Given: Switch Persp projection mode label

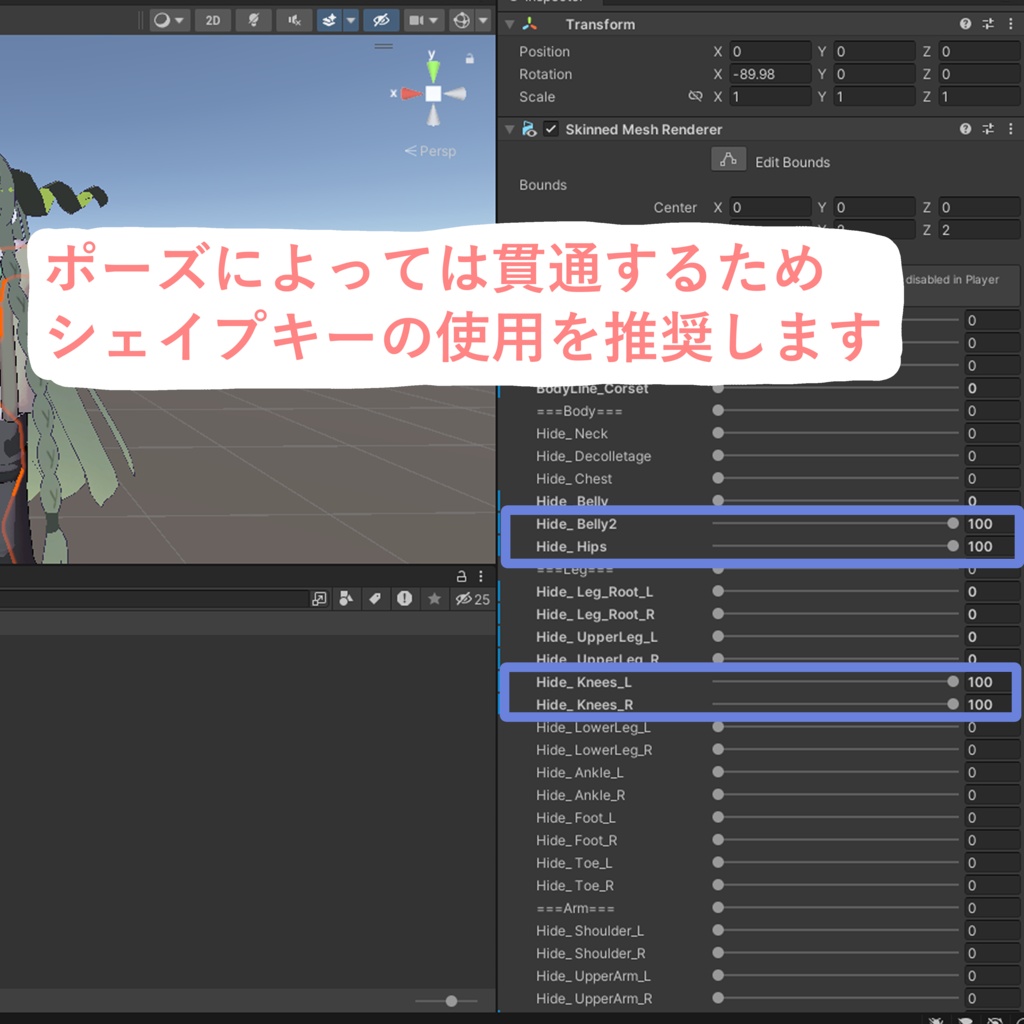Looking at the screenshot, I should pos(430,151).
